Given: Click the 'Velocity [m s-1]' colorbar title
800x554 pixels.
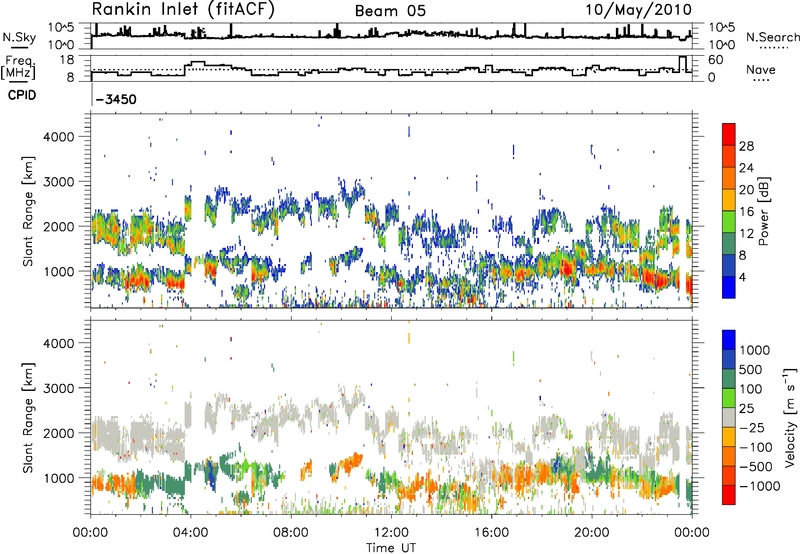Looking at the screenshot, I should (x=790, y=417).
